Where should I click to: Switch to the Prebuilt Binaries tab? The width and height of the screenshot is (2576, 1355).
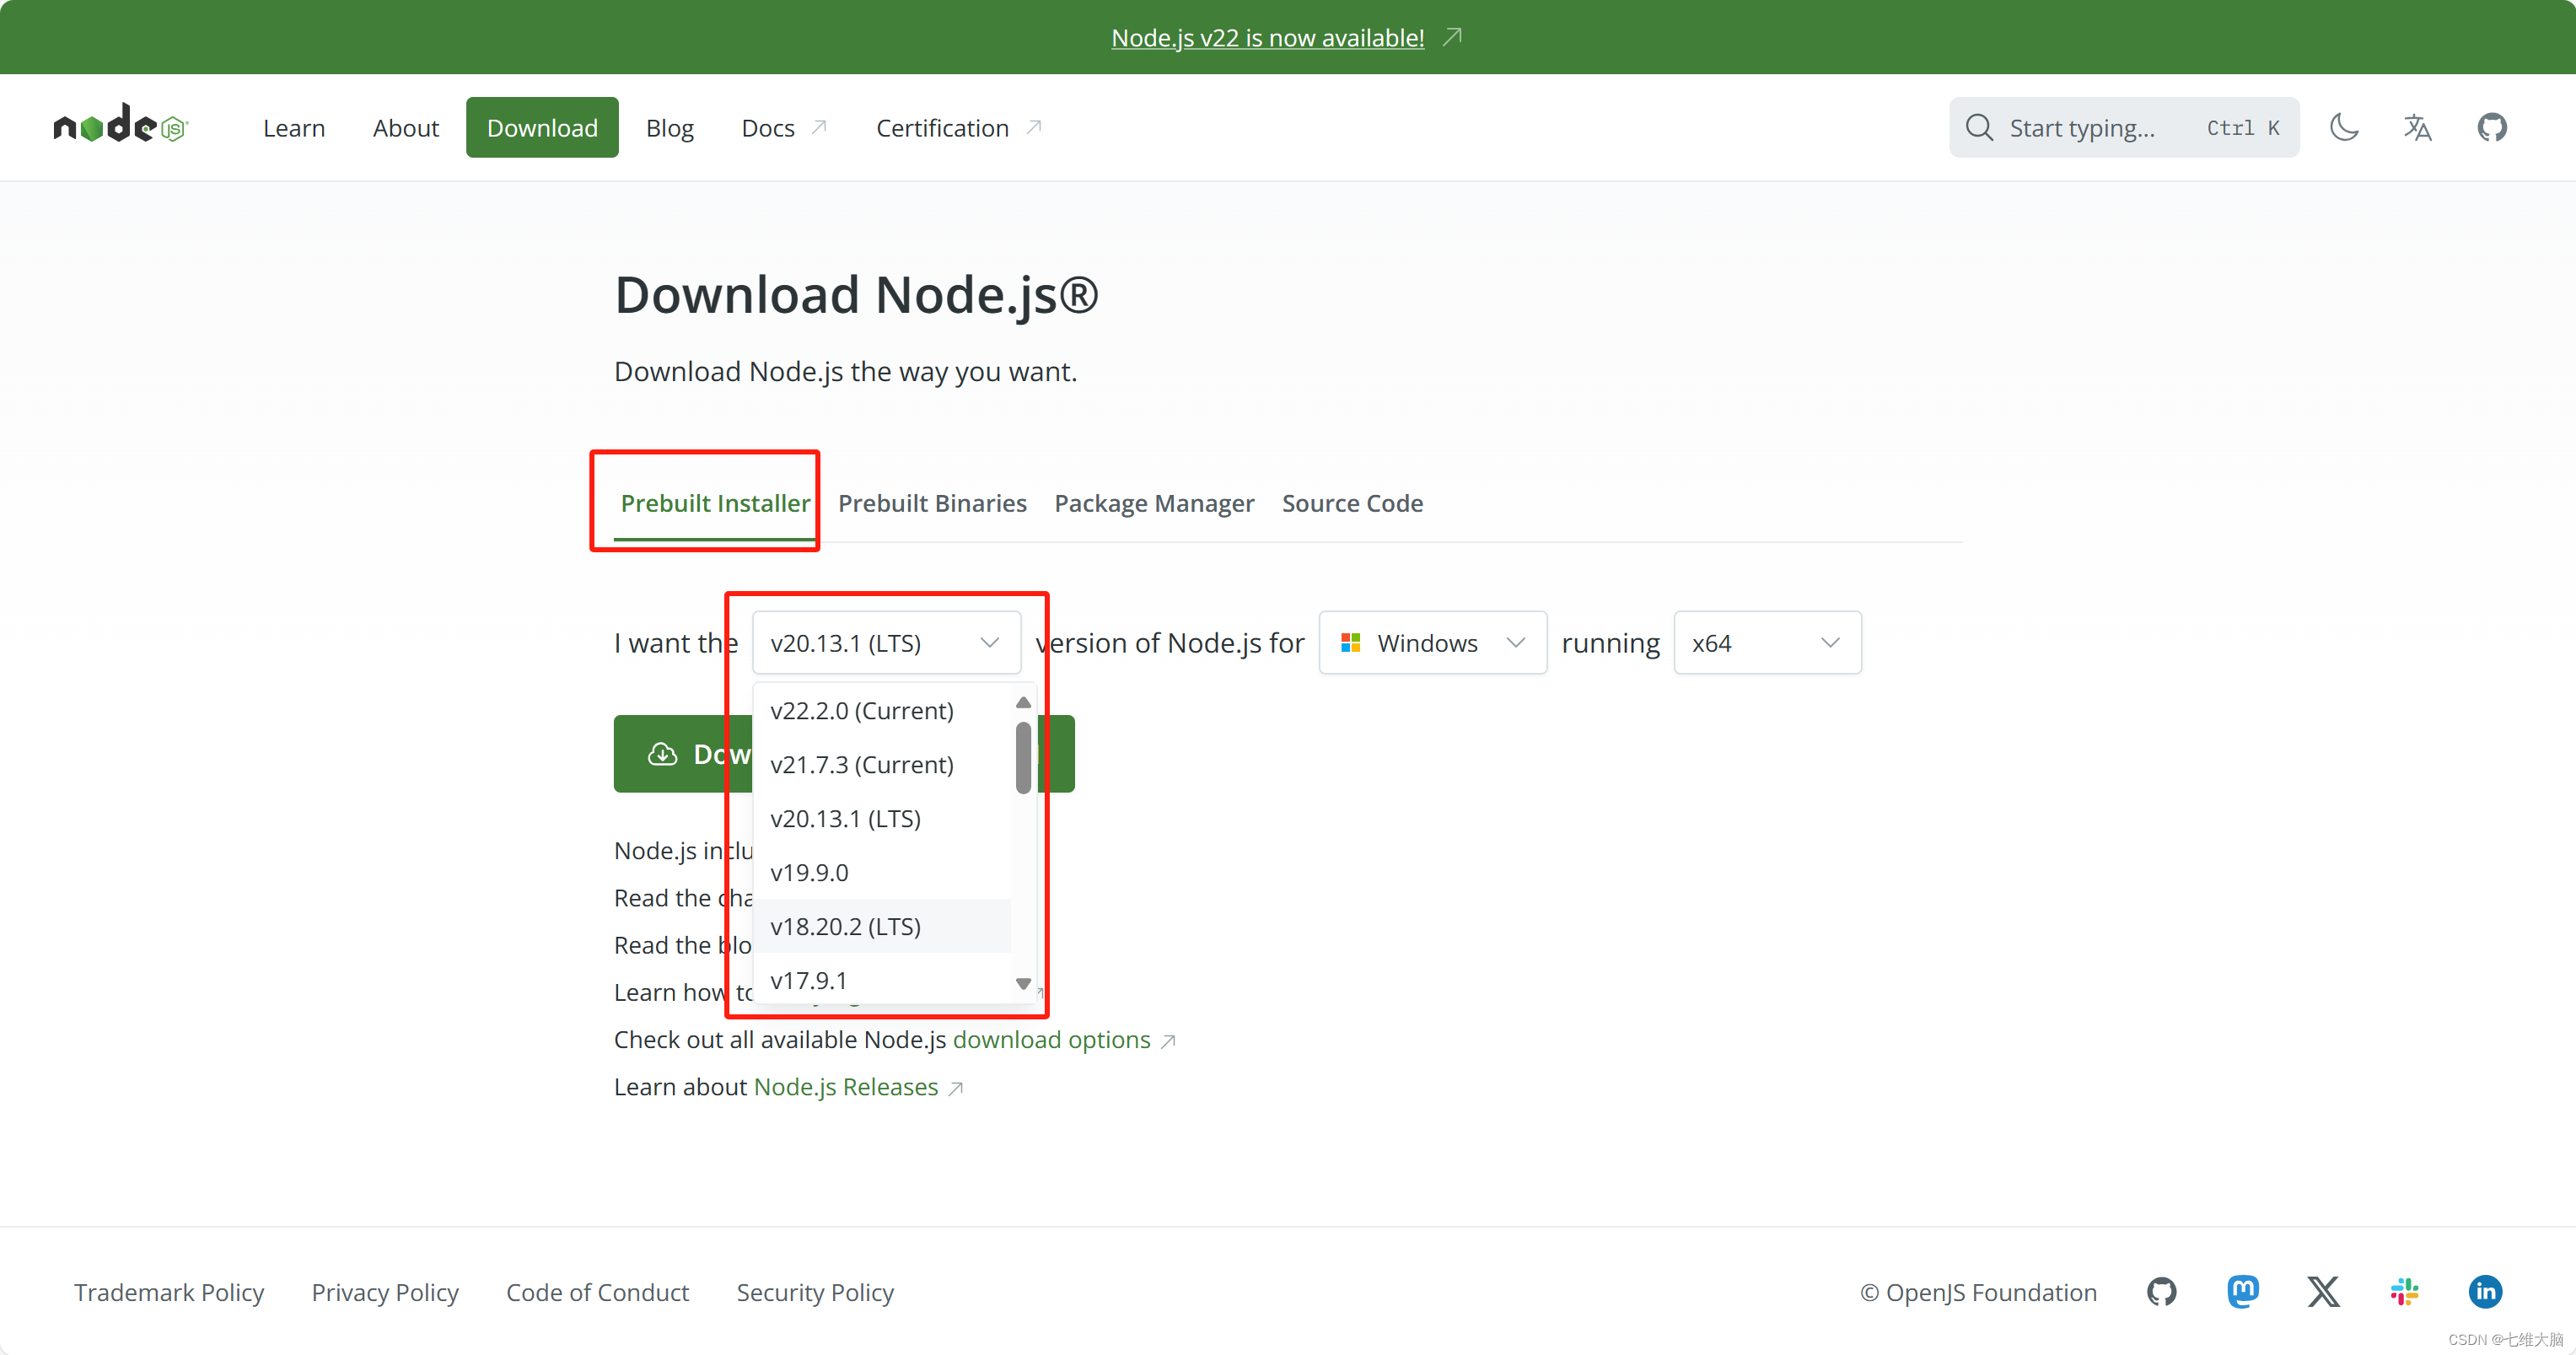pos(932,503)
